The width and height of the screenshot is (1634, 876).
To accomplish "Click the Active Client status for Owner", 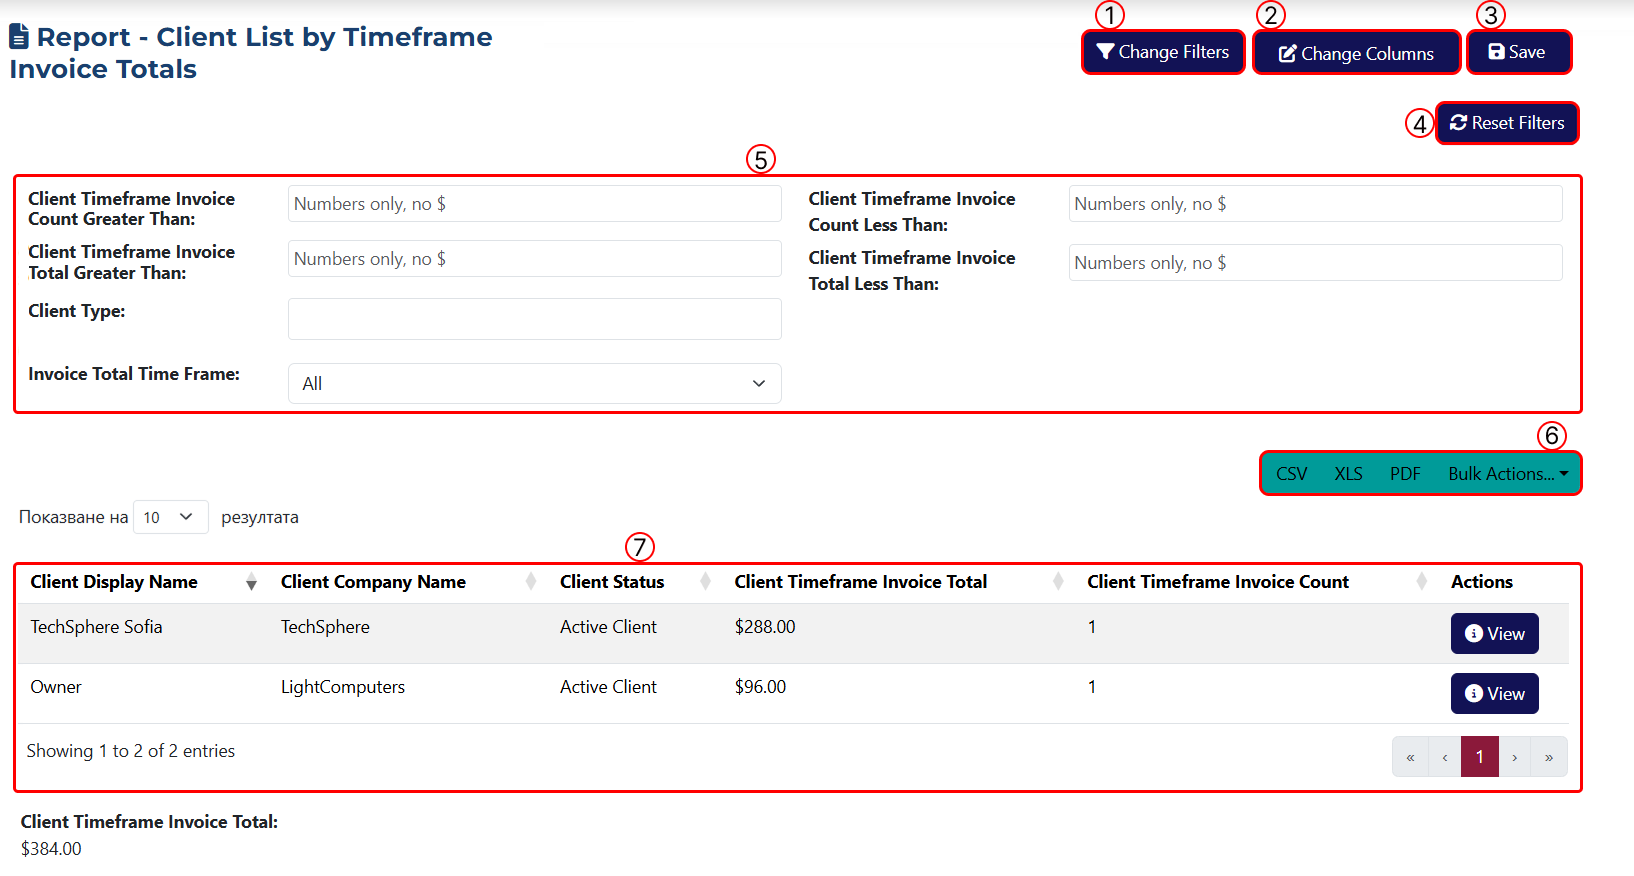I will 608,687.
